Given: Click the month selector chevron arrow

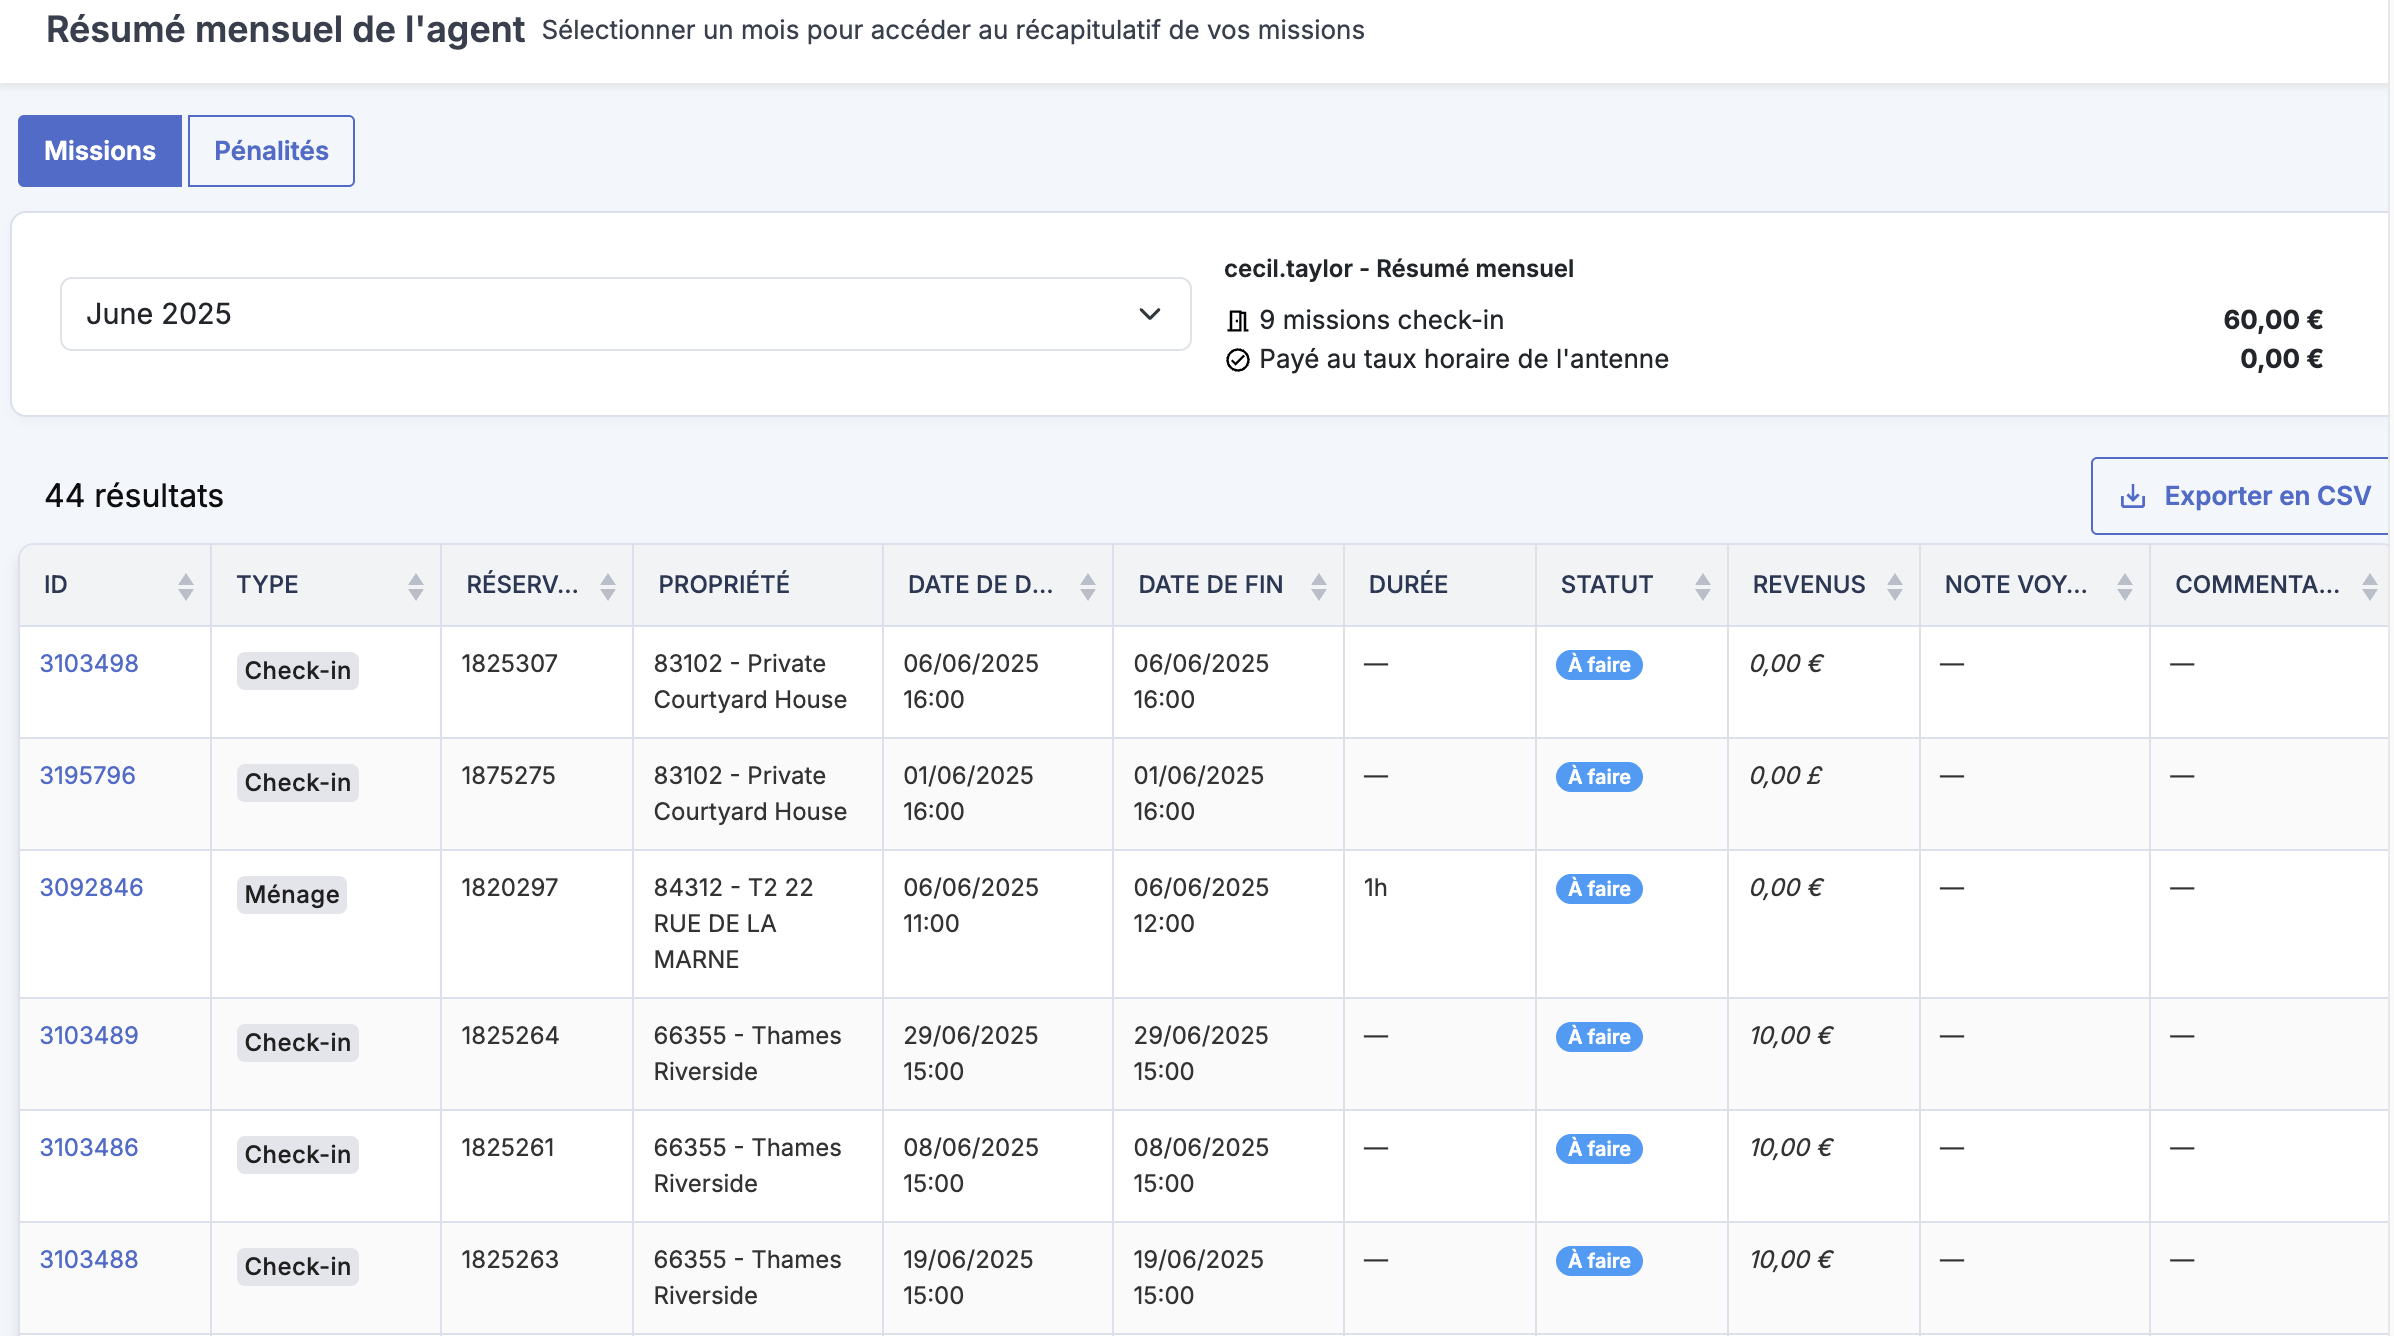Looking at the screenshot, I should [1150, 314].
